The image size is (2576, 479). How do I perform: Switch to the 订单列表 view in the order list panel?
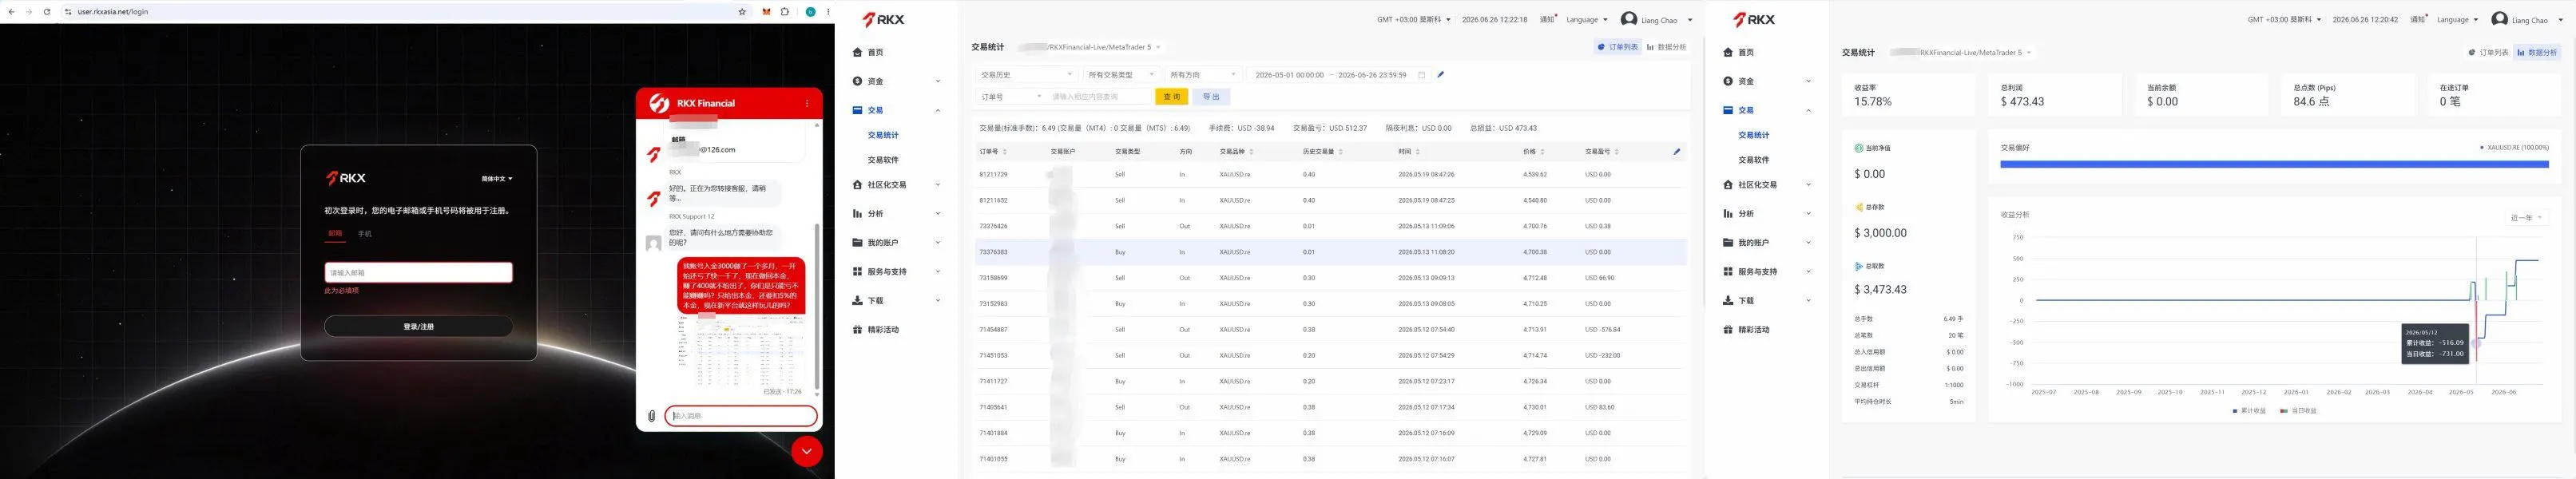click(x=1618, y=47)
